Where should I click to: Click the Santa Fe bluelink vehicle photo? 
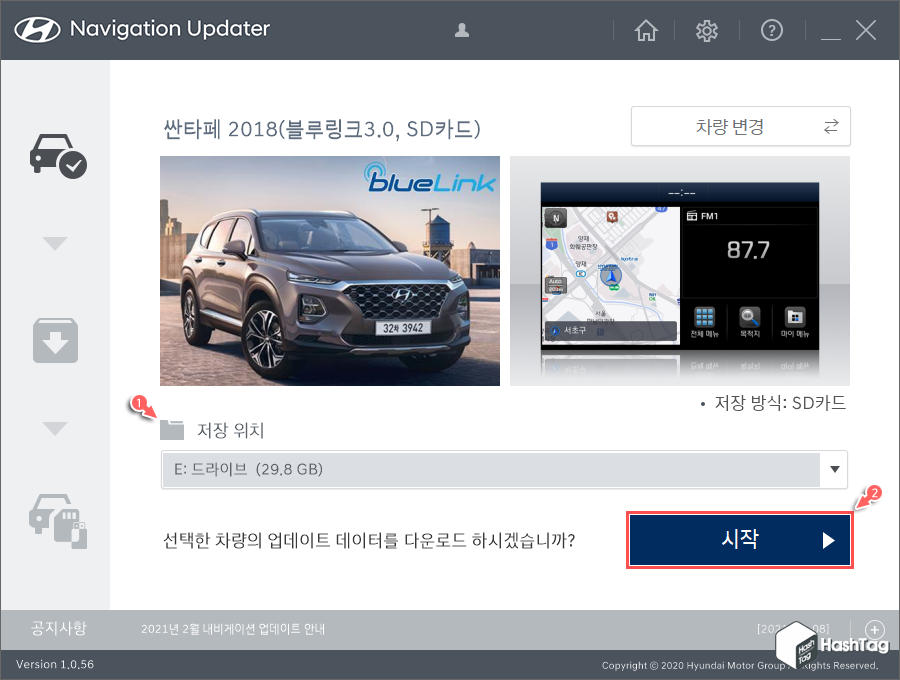pos(330,270)
